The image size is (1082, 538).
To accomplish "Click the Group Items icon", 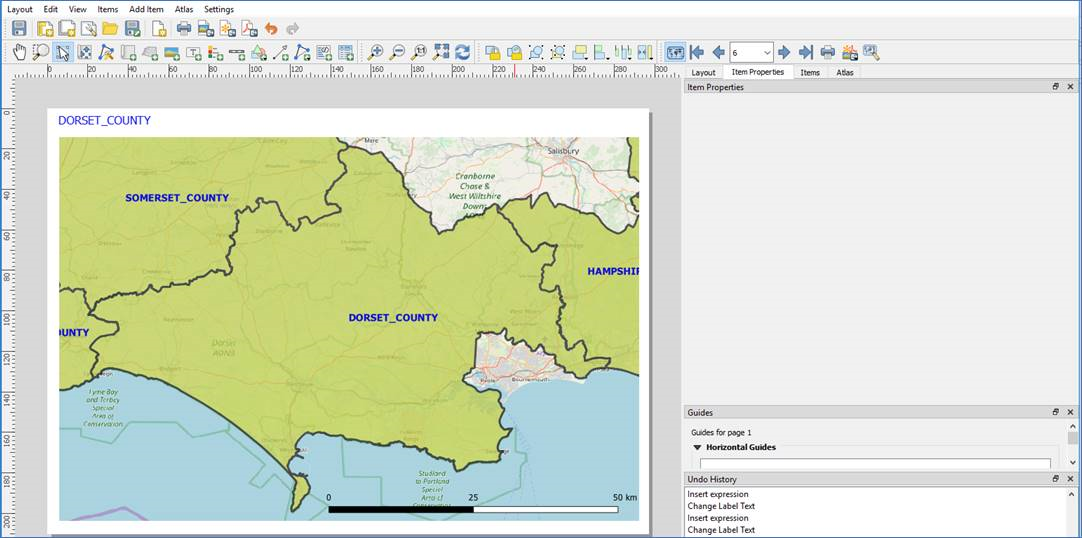I will (536, 52).
